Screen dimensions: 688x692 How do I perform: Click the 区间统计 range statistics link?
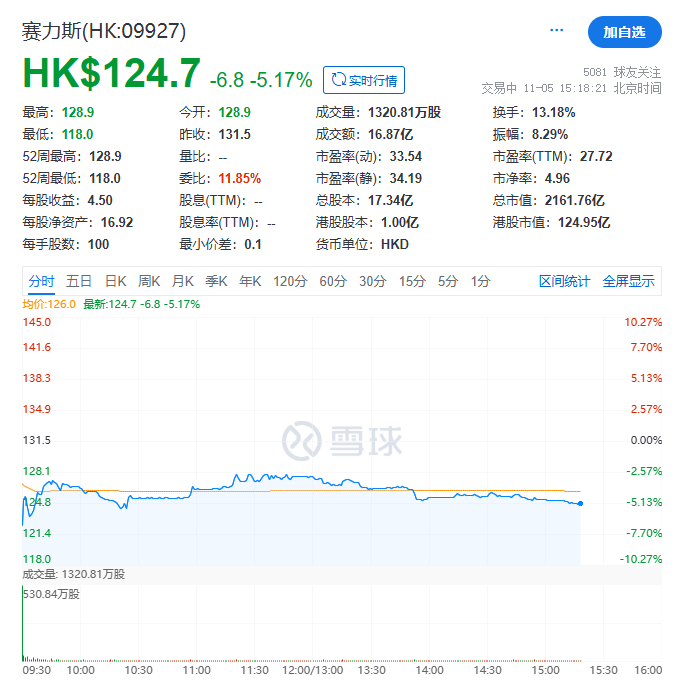pos(564,282)
